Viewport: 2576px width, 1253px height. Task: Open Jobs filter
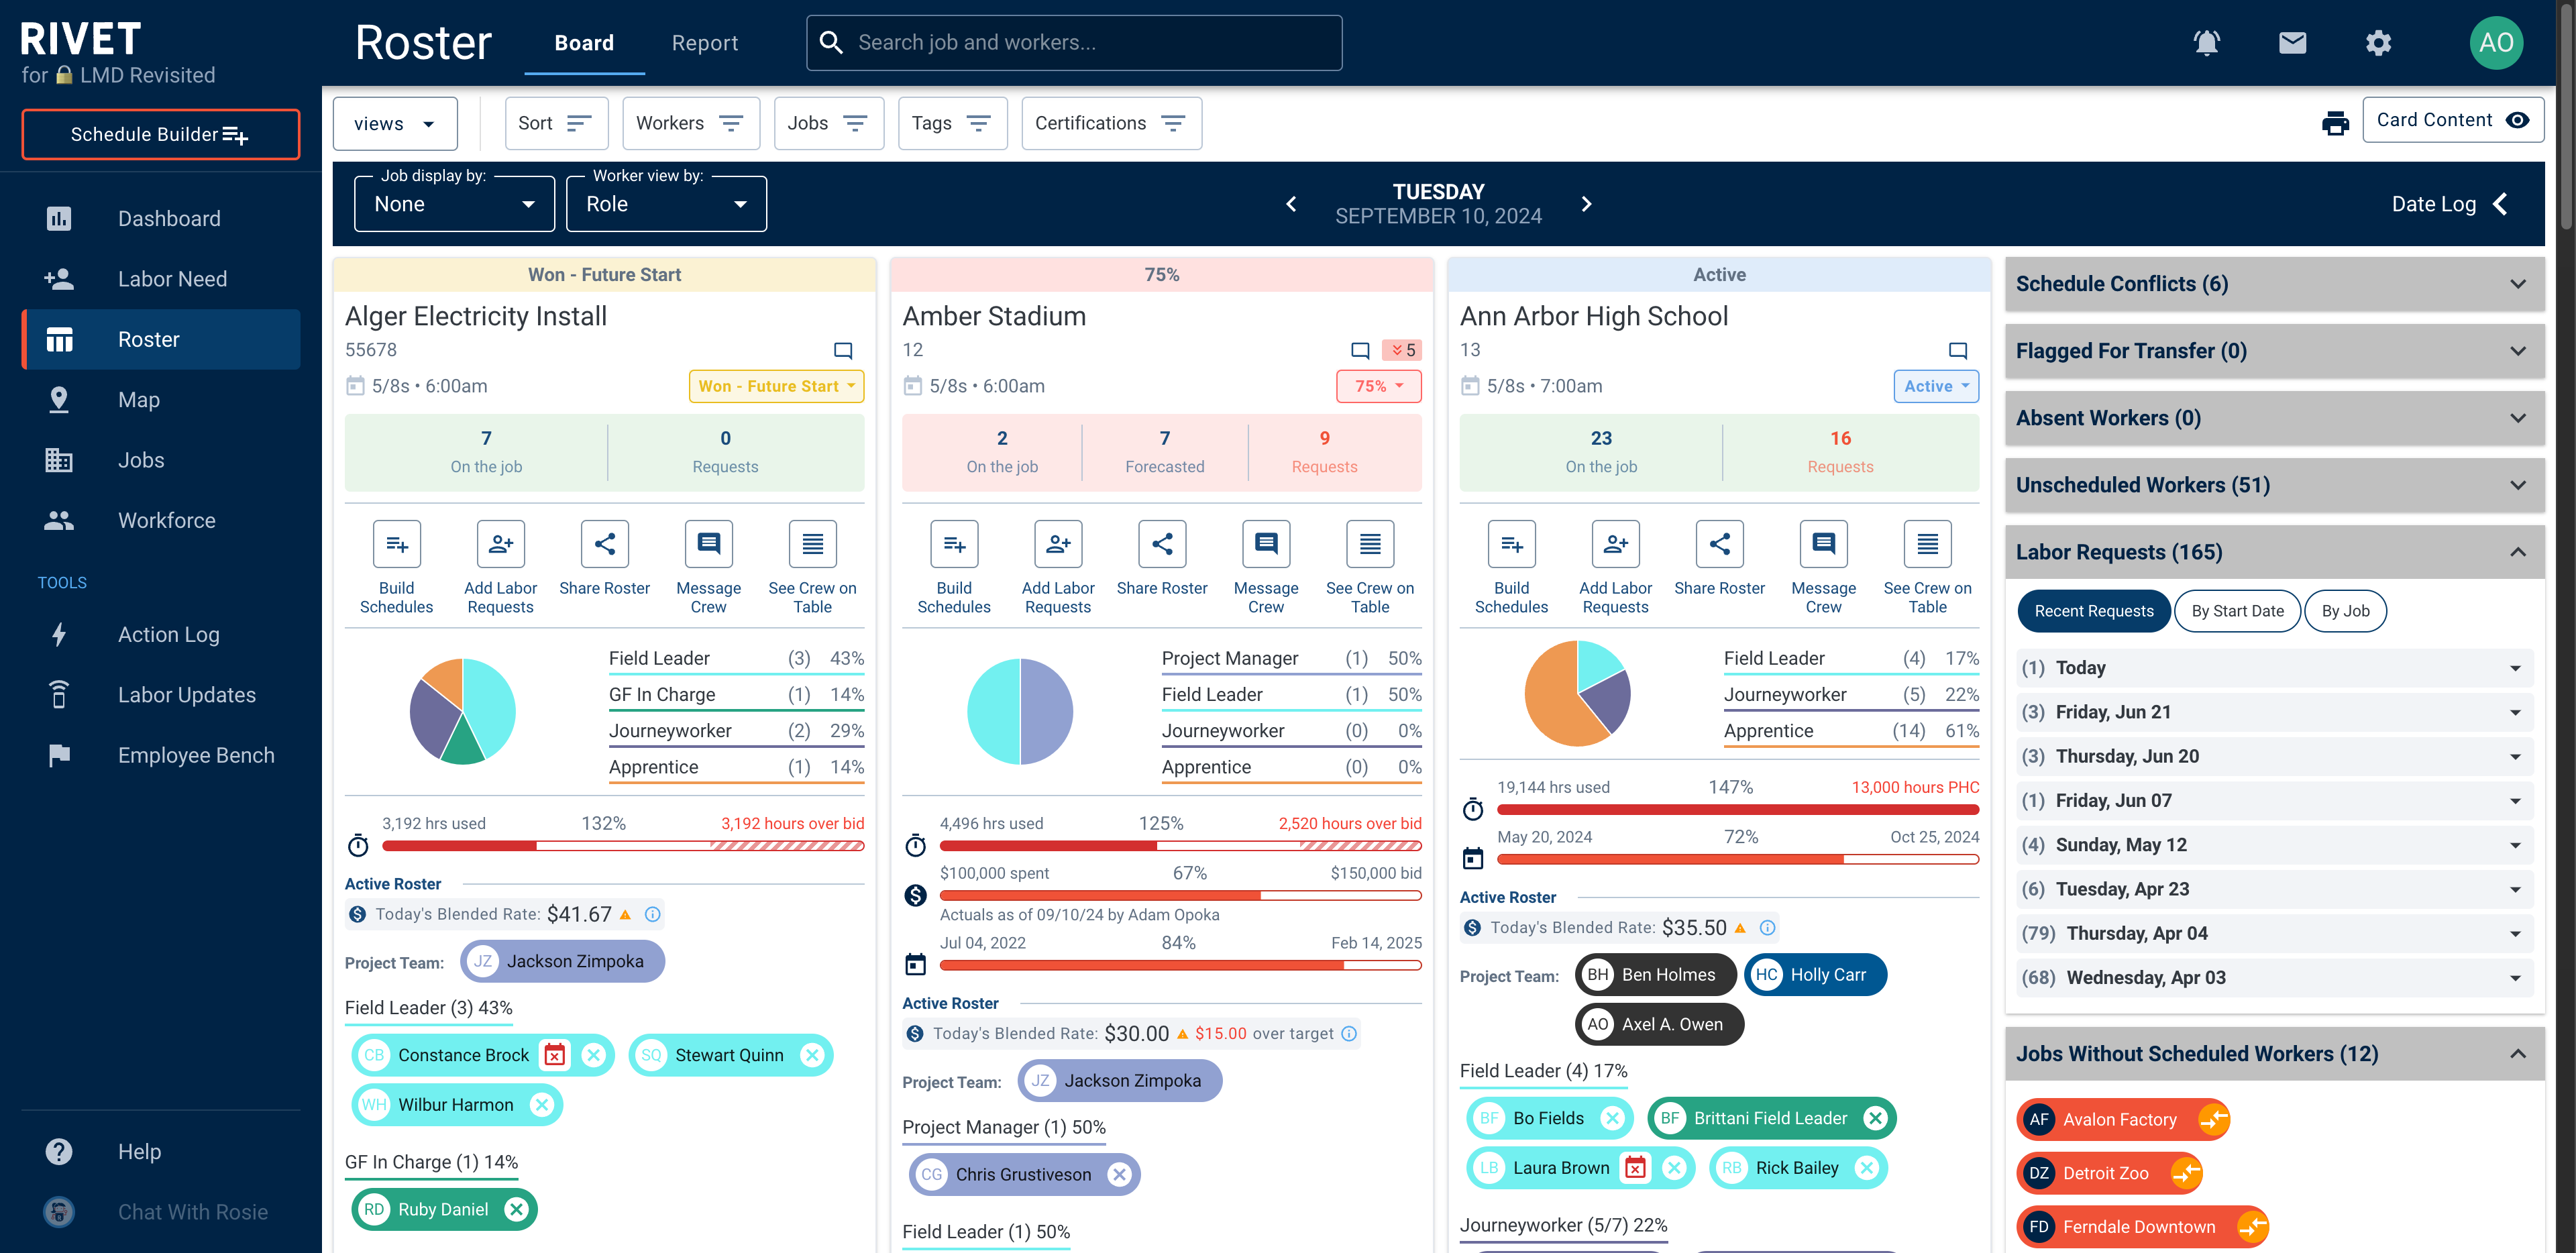[829, 123]
